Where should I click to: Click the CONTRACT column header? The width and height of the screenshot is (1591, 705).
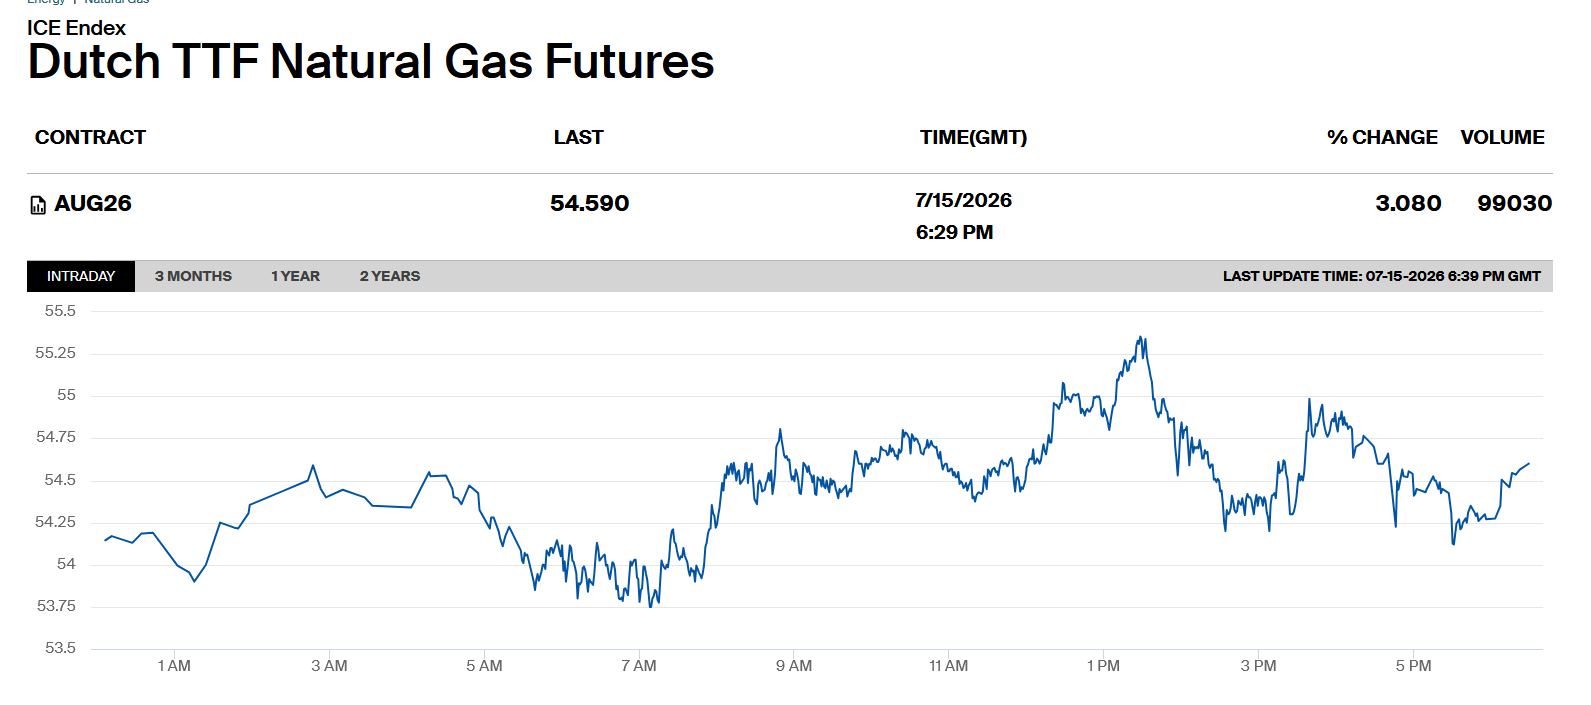[x=90, y=138]
